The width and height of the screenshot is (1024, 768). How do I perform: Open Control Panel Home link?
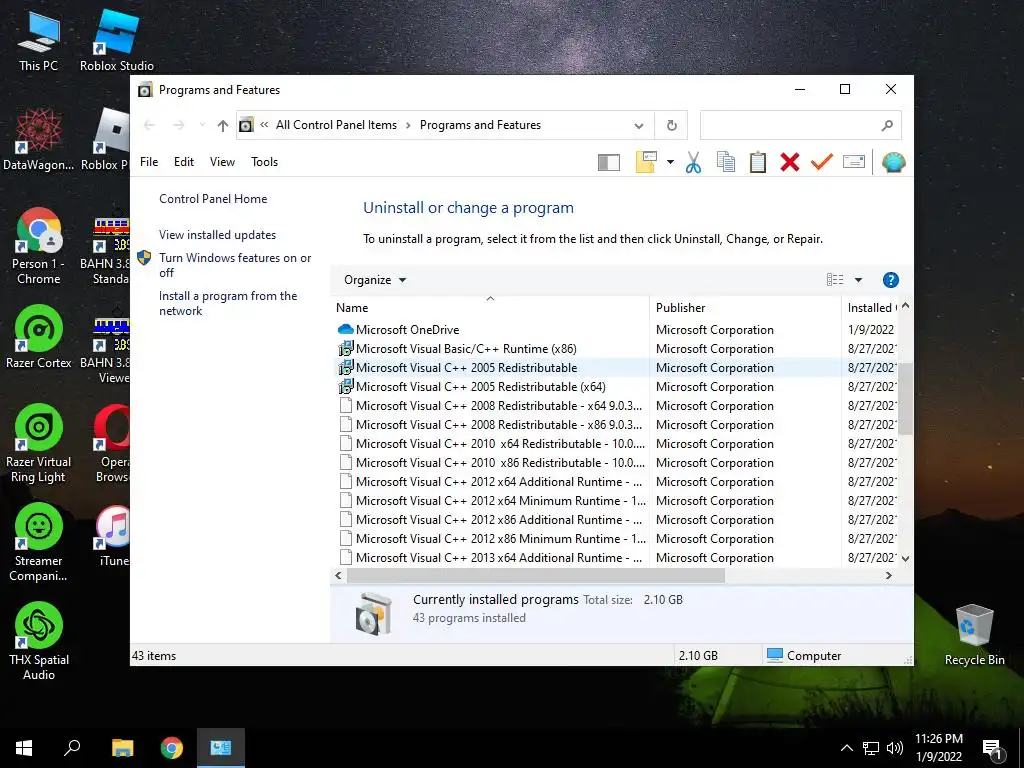point(213,199)
